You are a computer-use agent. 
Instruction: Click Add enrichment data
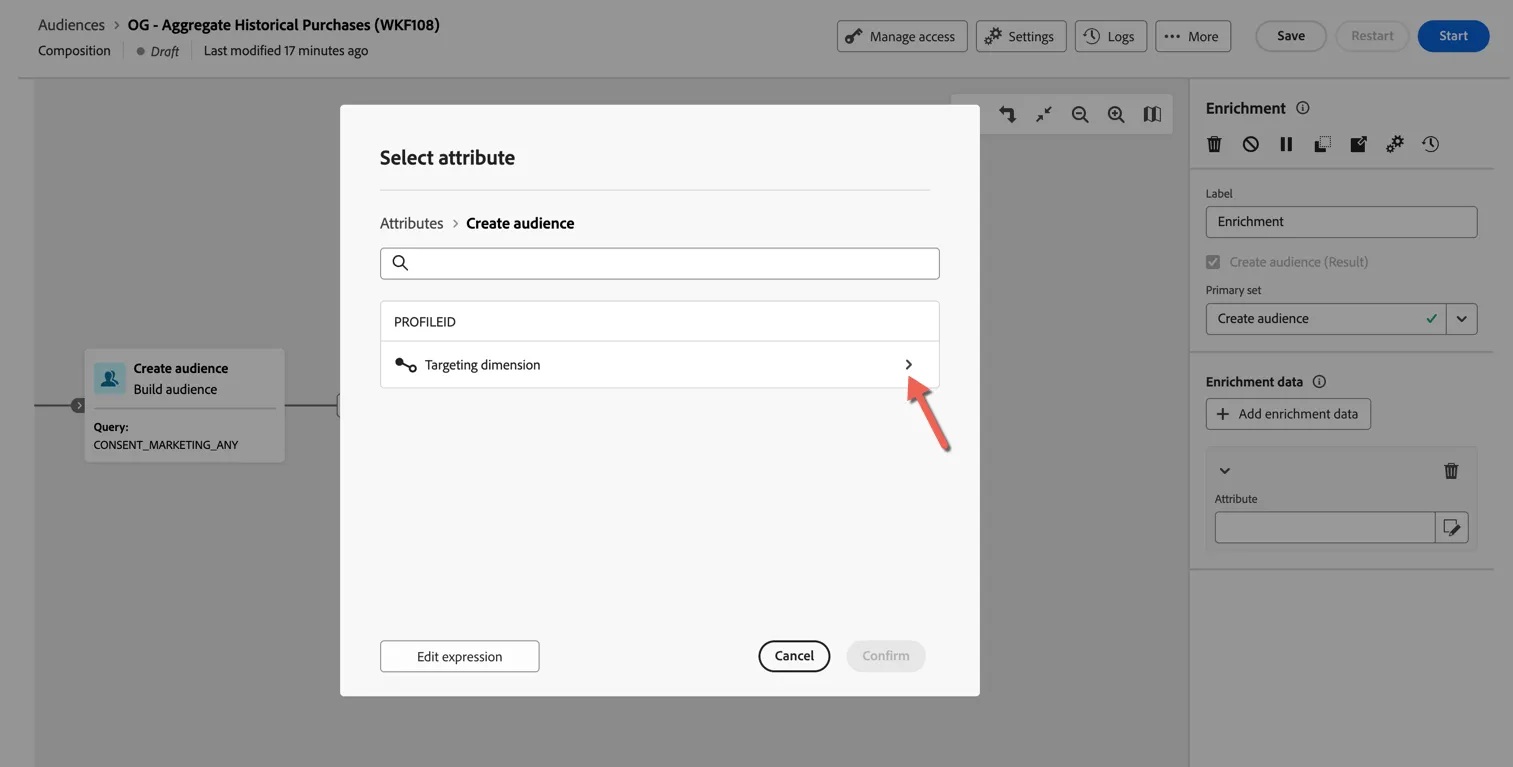click(x=1288, y=414)
